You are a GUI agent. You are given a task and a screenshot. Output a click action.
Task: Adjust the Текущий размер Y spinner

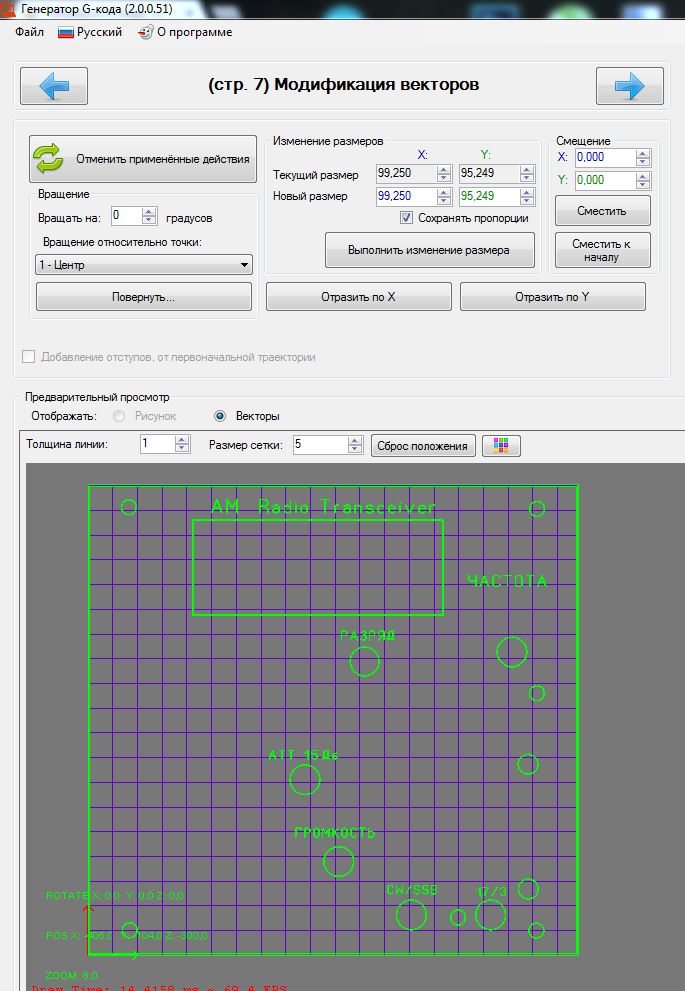(527, 173)
